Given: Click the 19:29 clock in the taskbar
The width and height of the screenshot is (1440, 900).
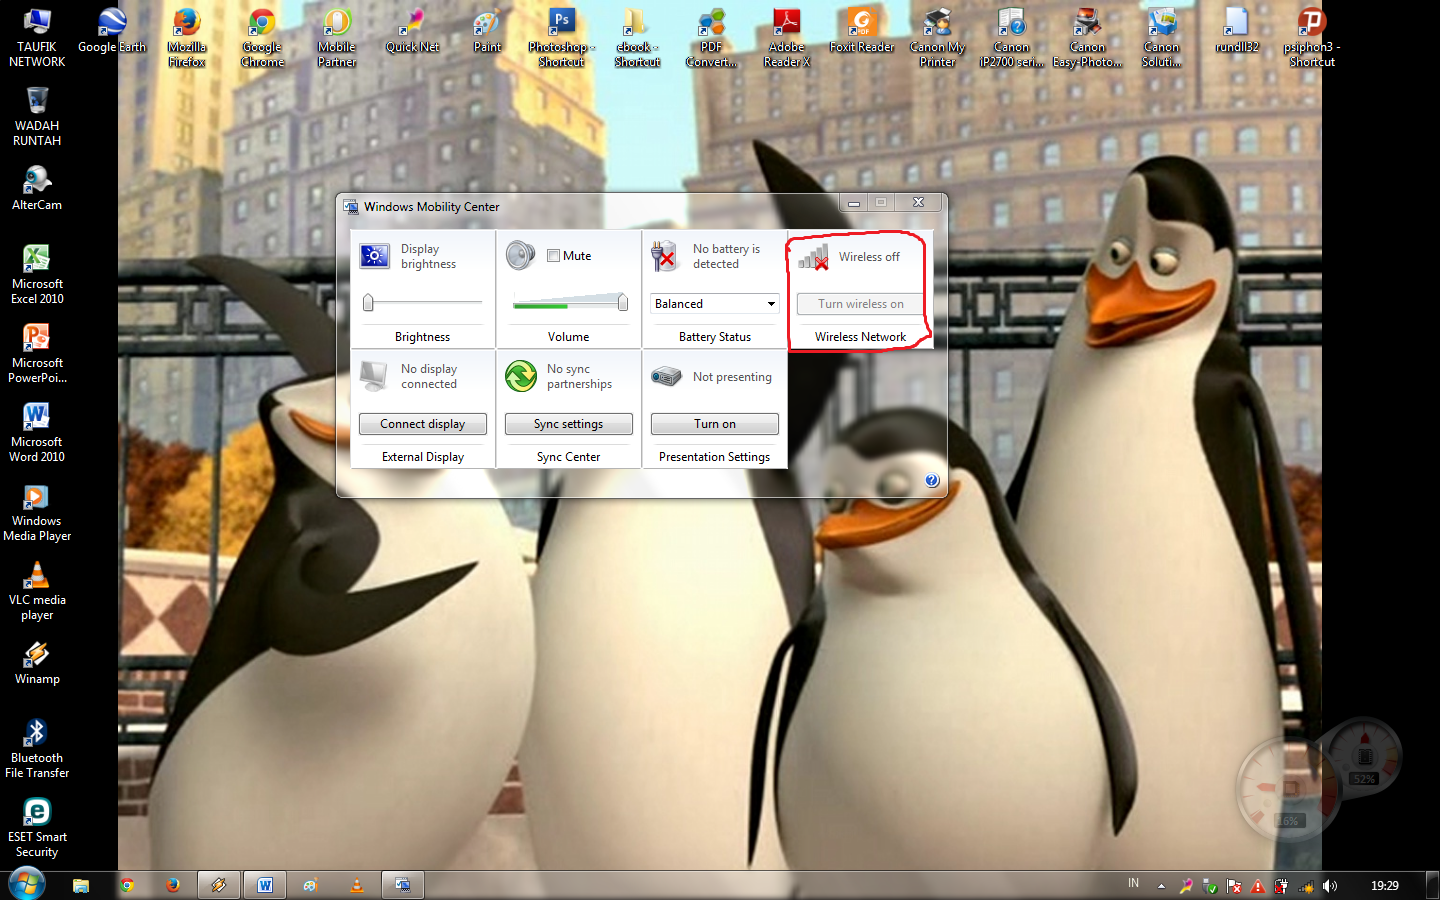Looking at the screenshot, I should point(1385,886).
